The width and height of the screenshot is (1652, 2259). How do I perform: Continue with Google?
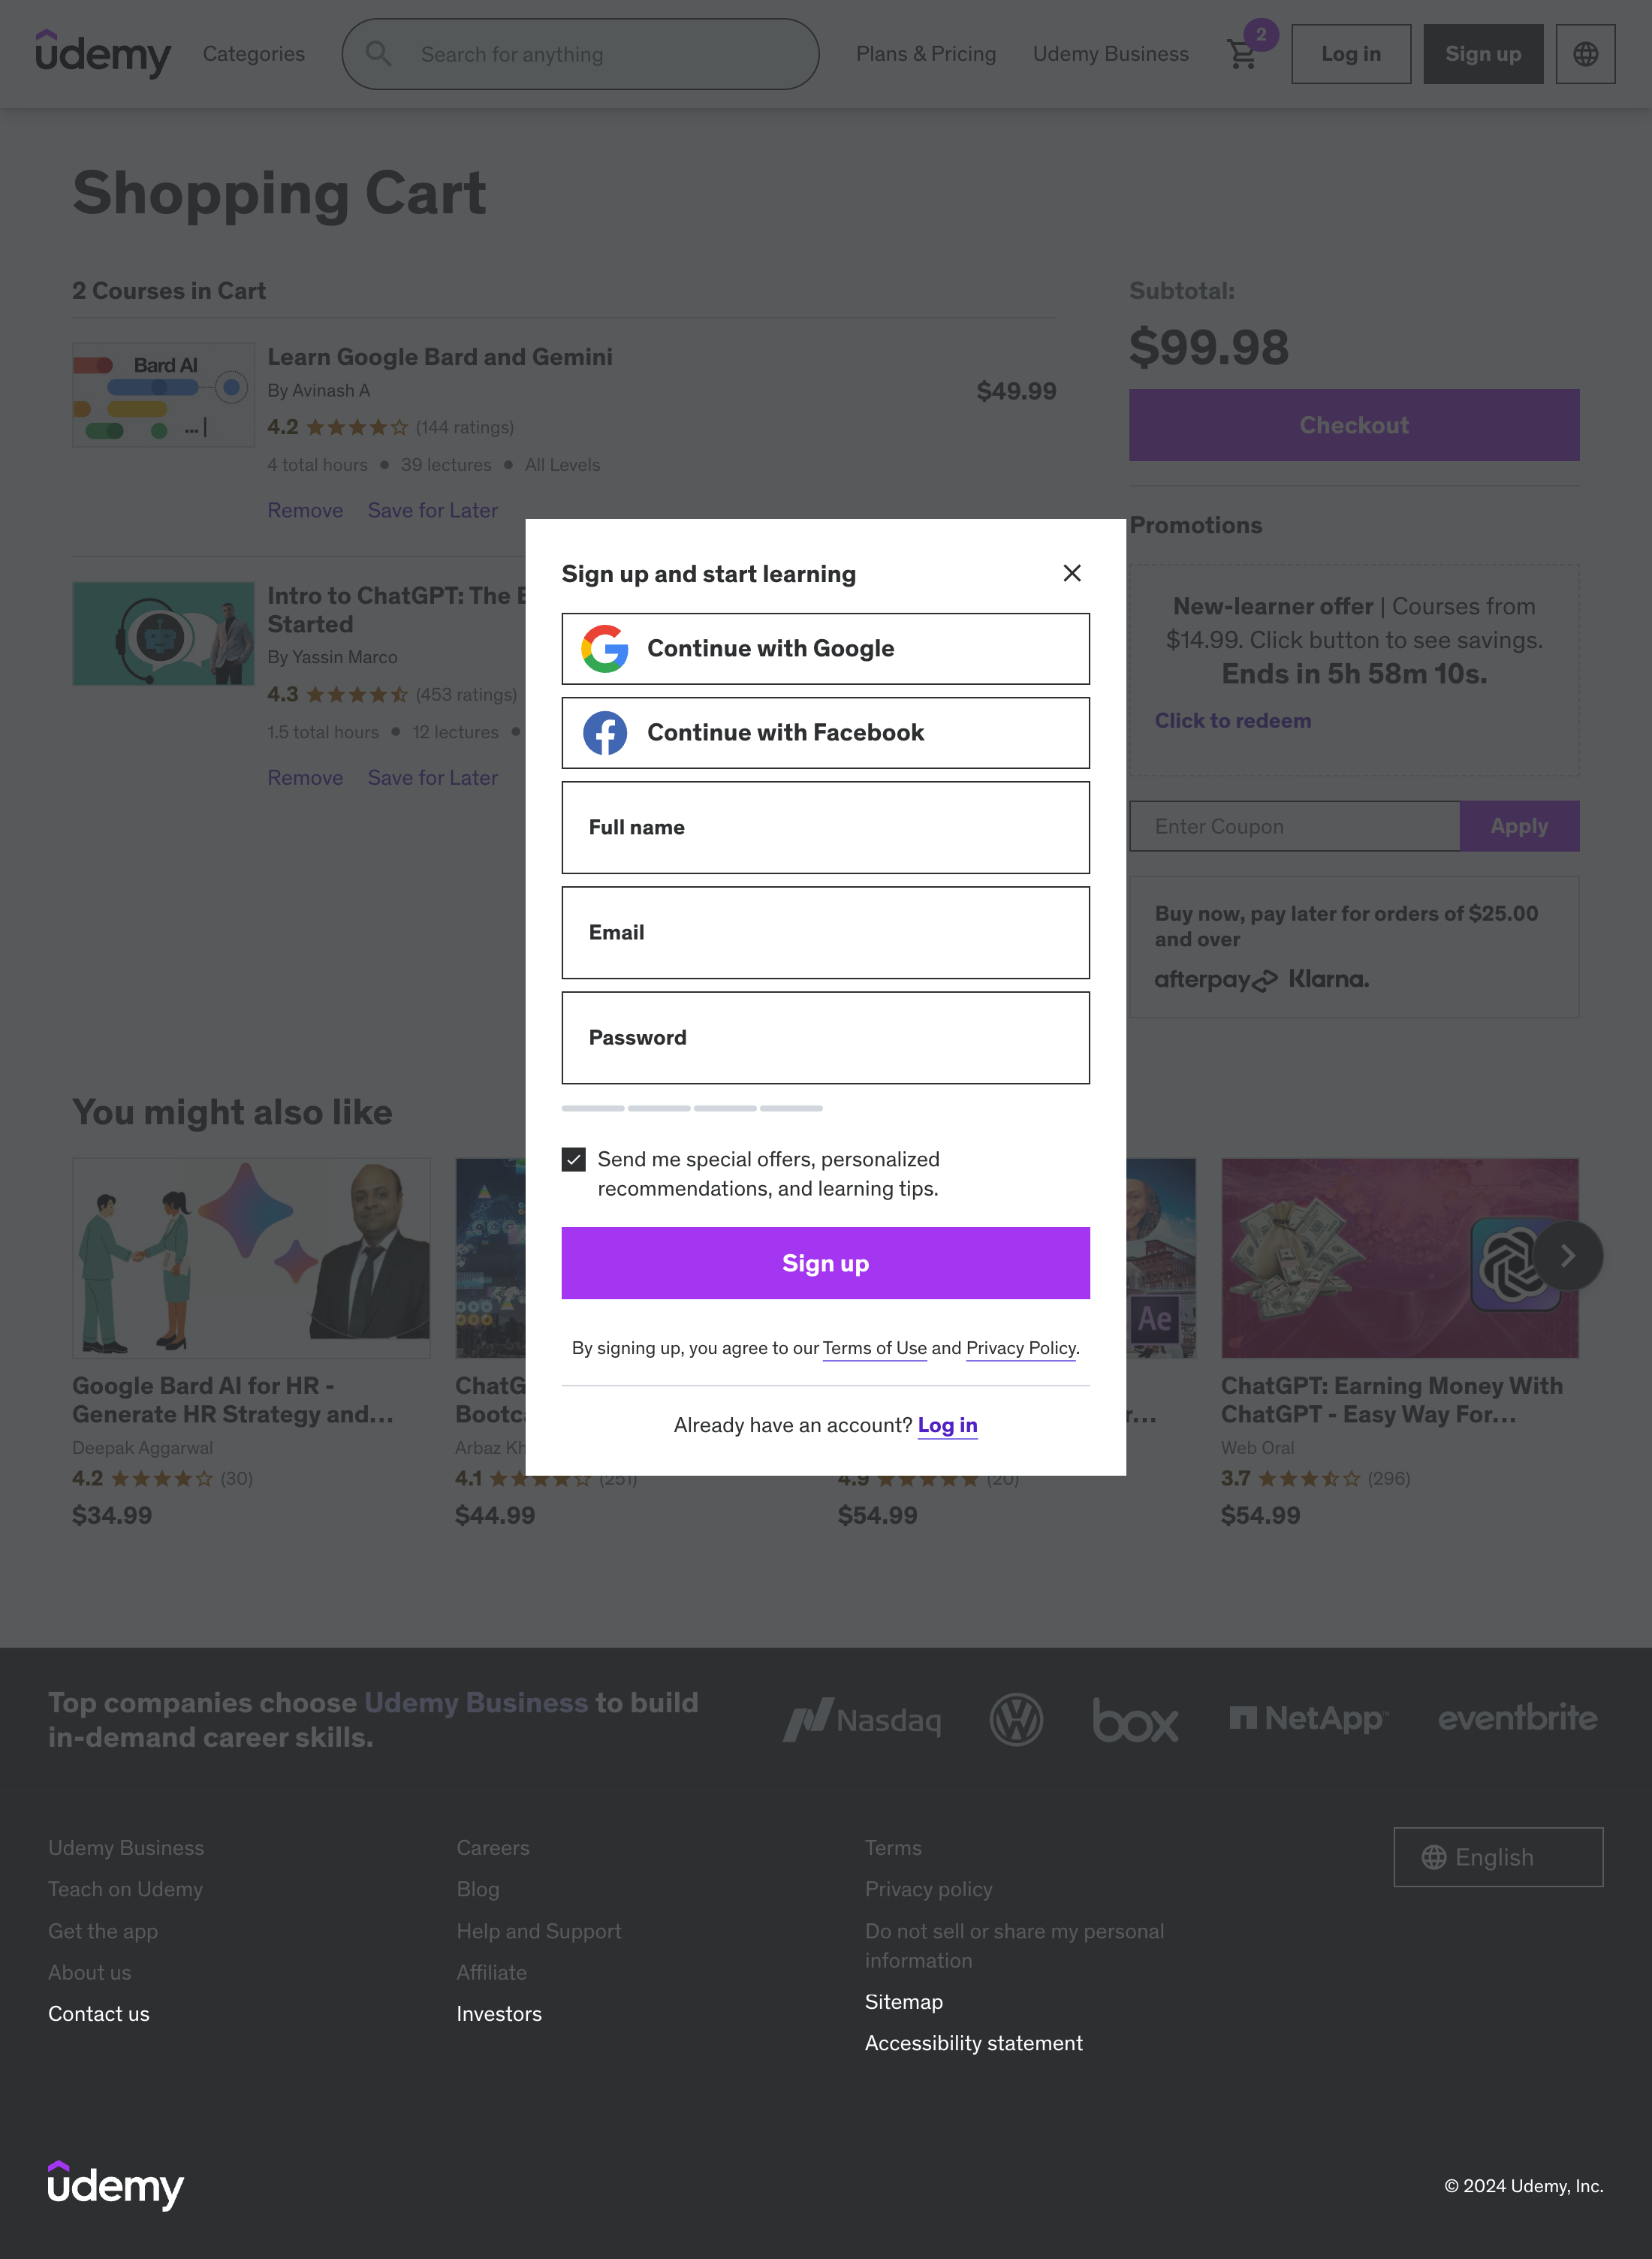click(x=824, y=648)
